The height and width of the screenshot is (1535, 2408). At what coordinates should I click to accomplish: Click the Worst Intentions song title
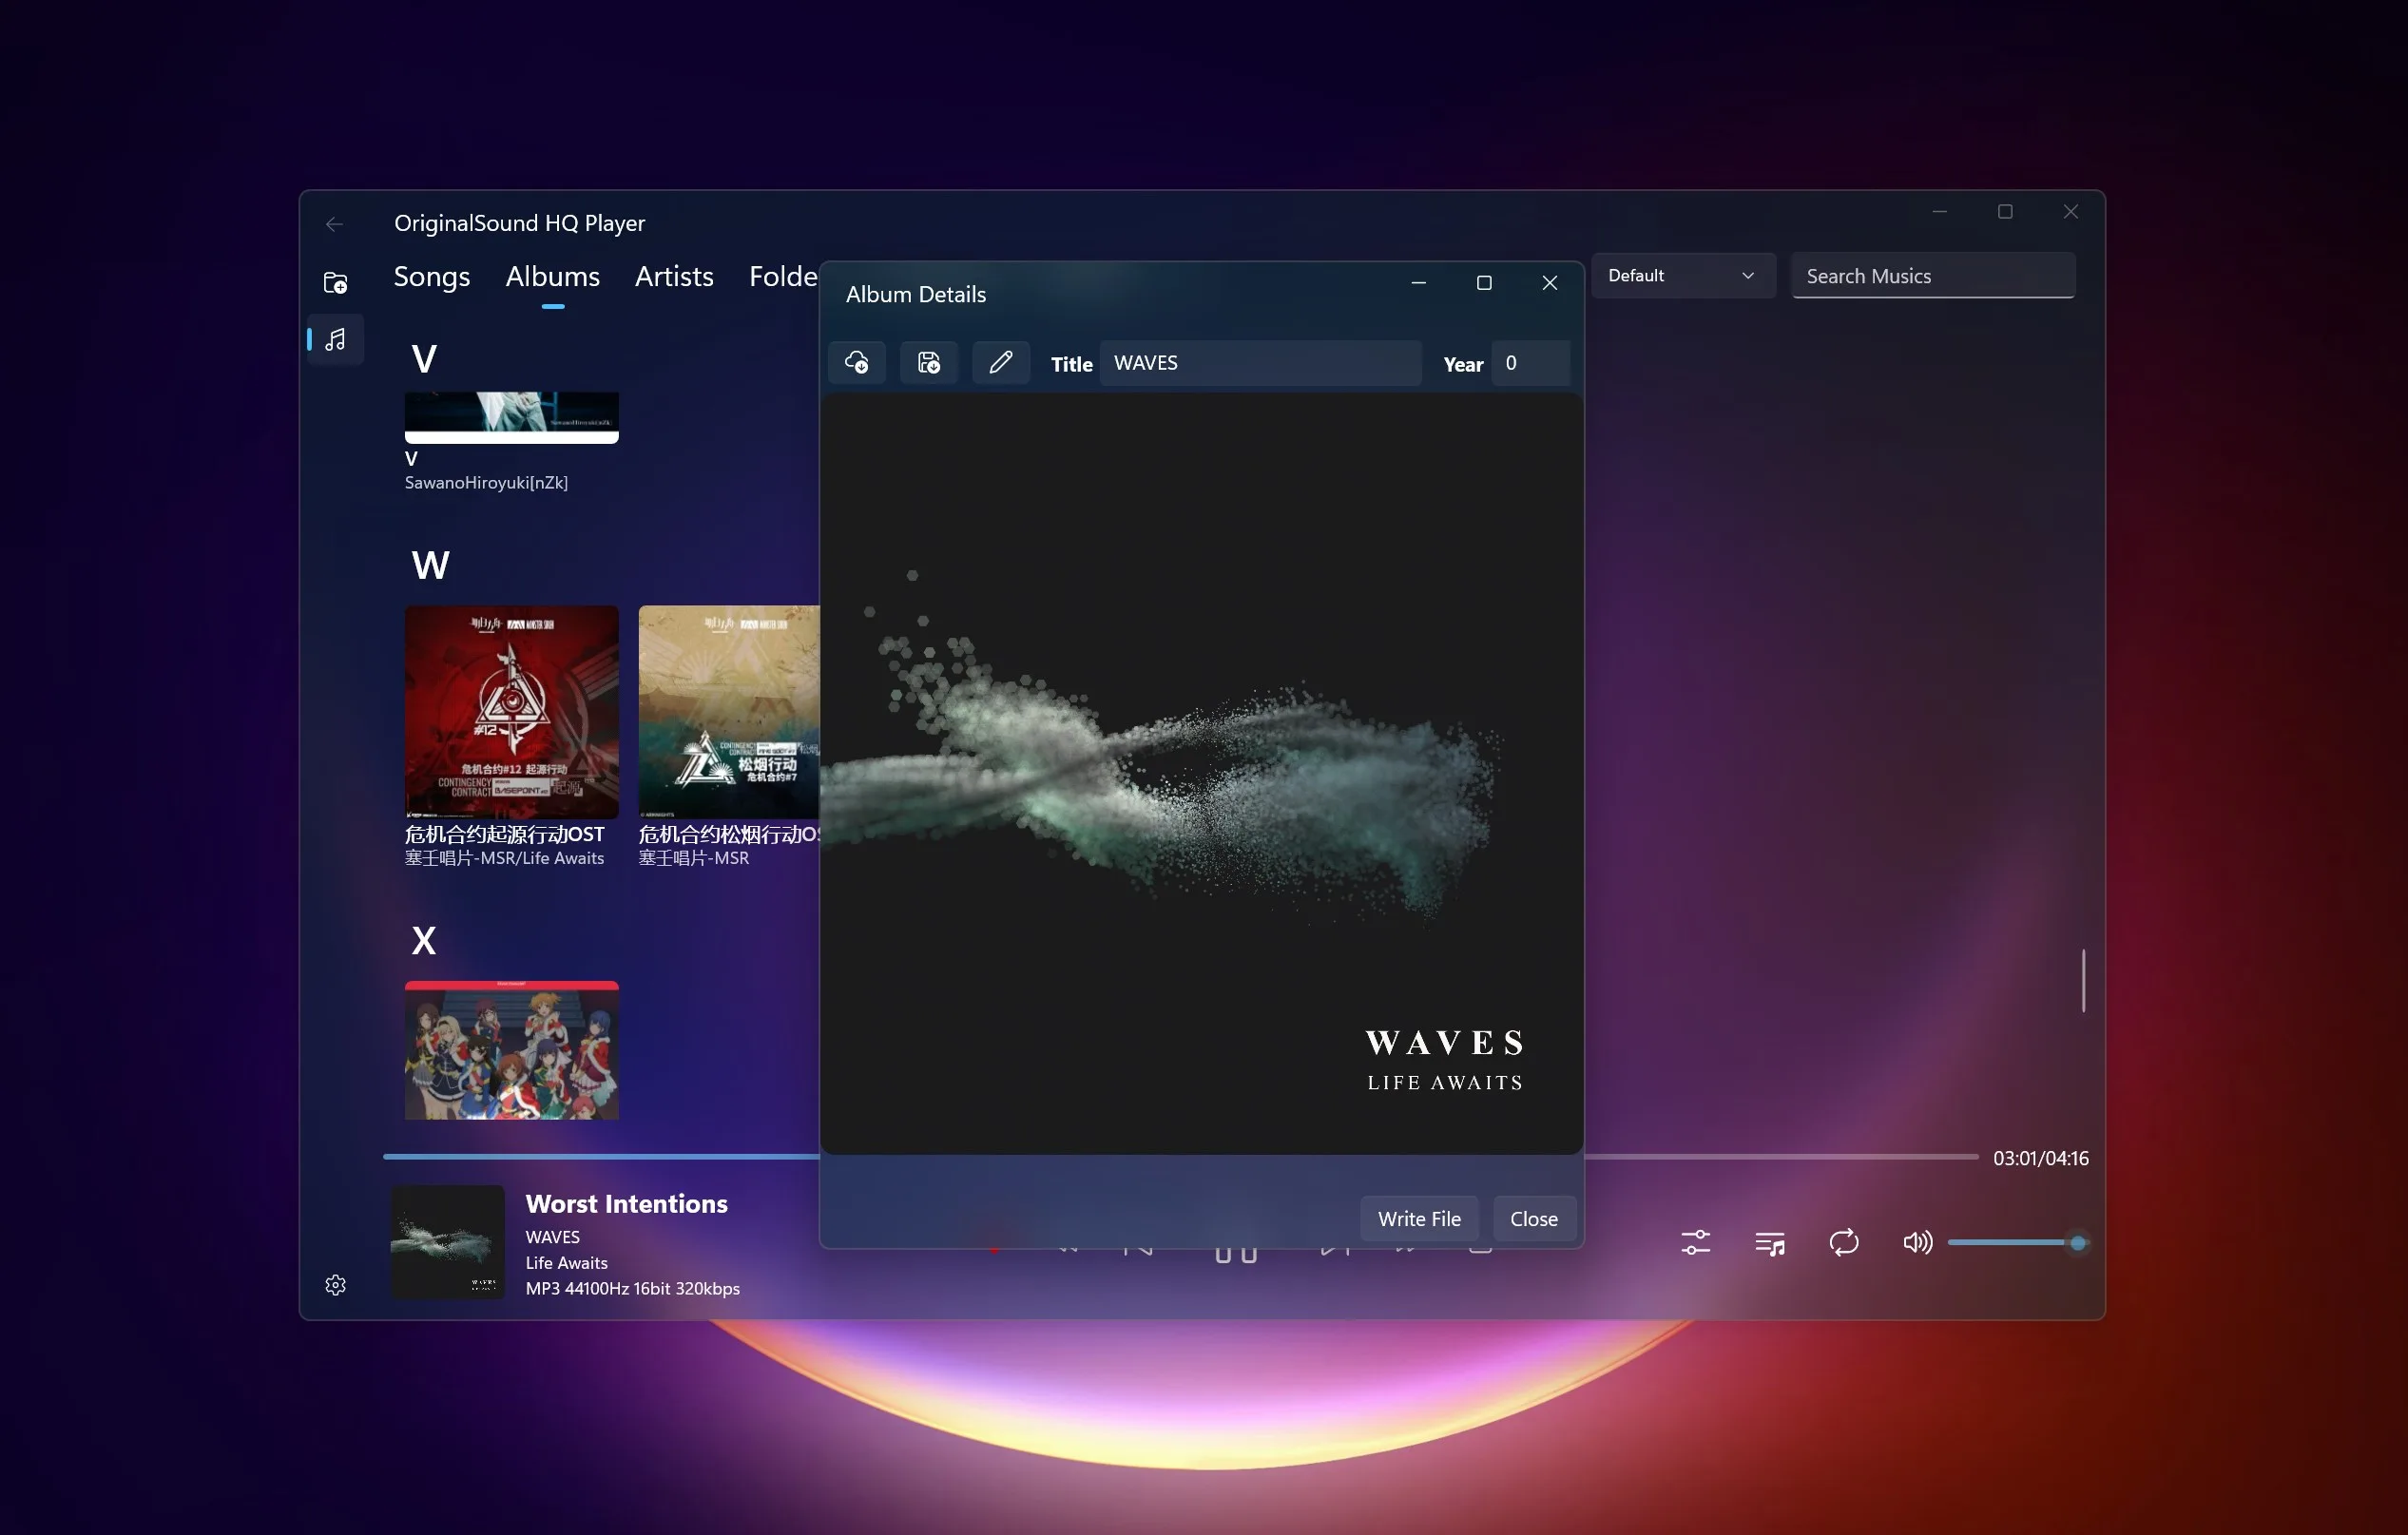[x=627, y=1204]
